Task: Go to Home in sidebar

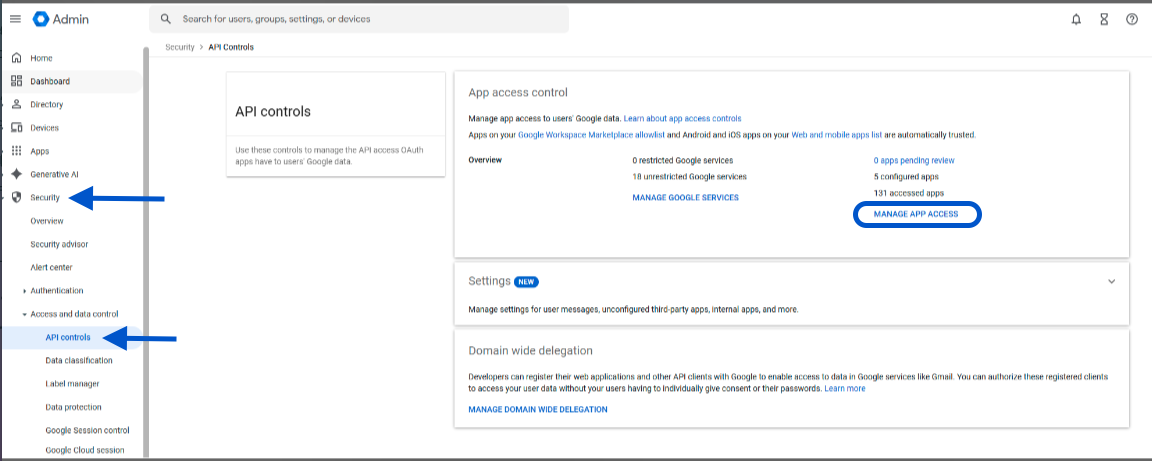Action: pos(41,58)
